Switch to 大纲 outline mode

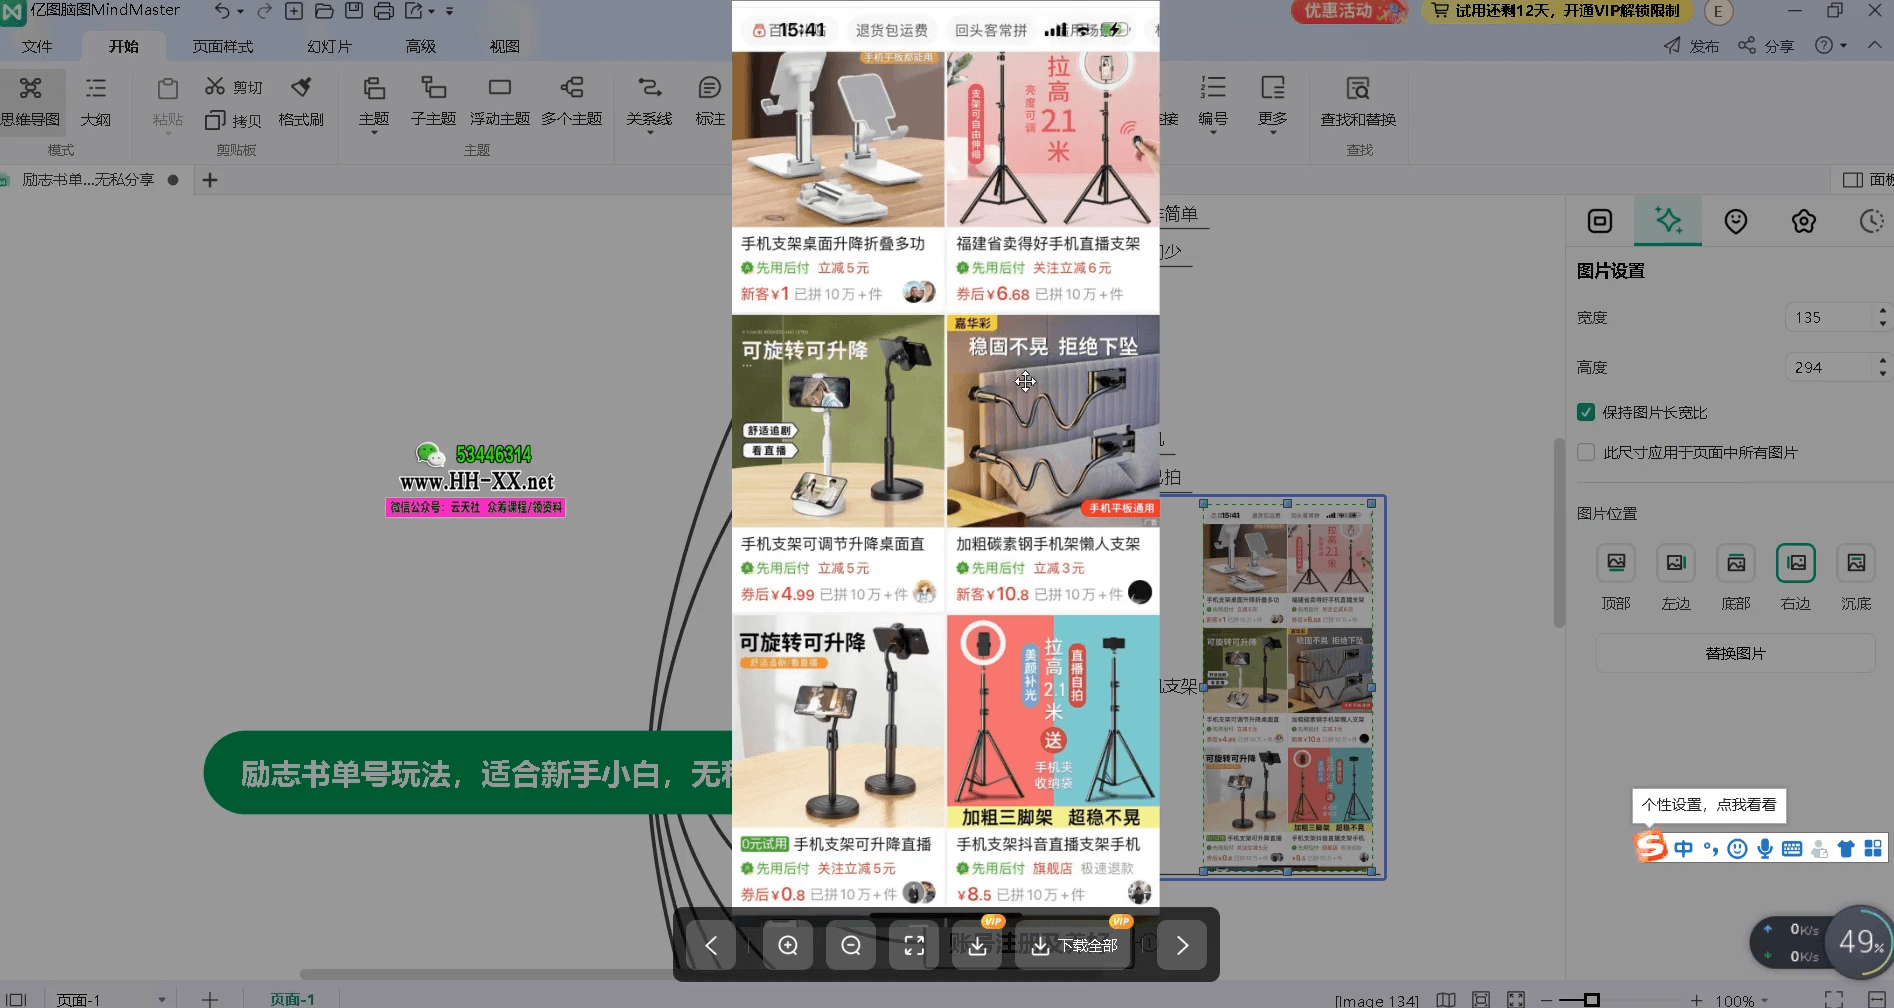pos(96,102)
